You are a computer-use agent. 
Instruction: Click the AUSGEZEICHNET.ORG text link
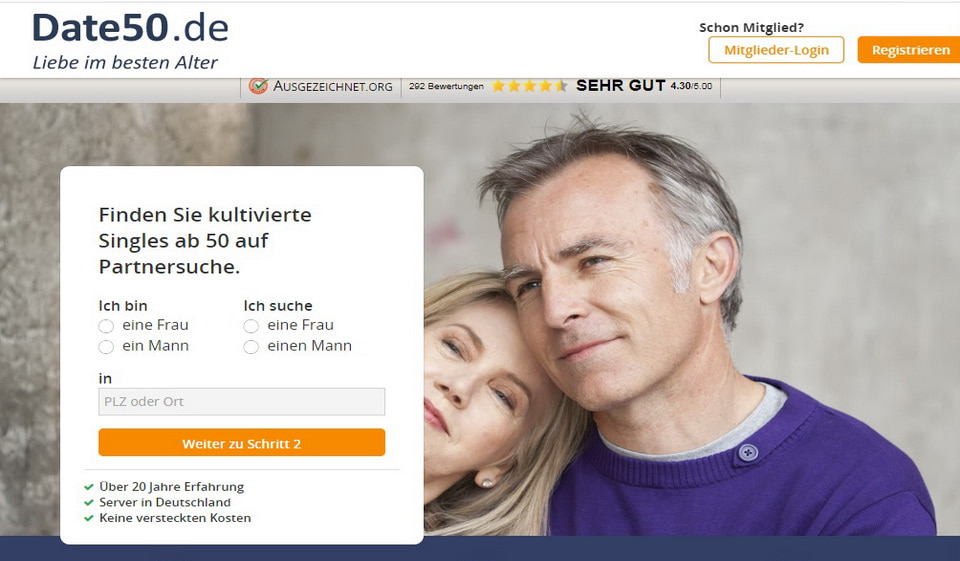coord(333,86)
